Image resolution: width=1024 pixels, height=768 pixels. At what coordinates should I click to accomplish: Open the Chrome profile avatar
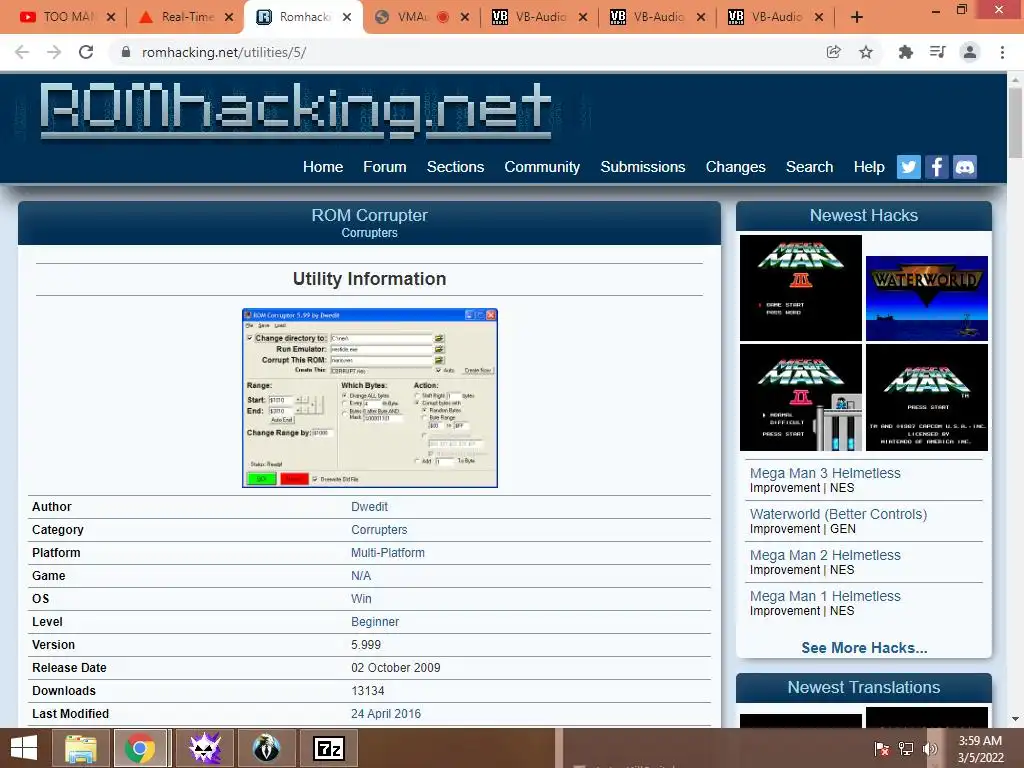[970, 52]
